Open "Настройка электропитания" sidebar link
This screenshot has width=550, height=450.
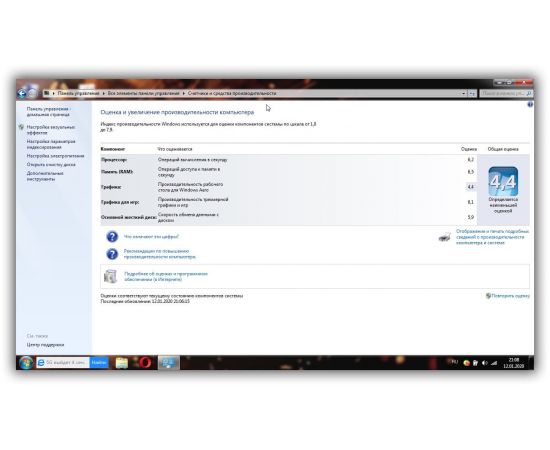point(55,156)
